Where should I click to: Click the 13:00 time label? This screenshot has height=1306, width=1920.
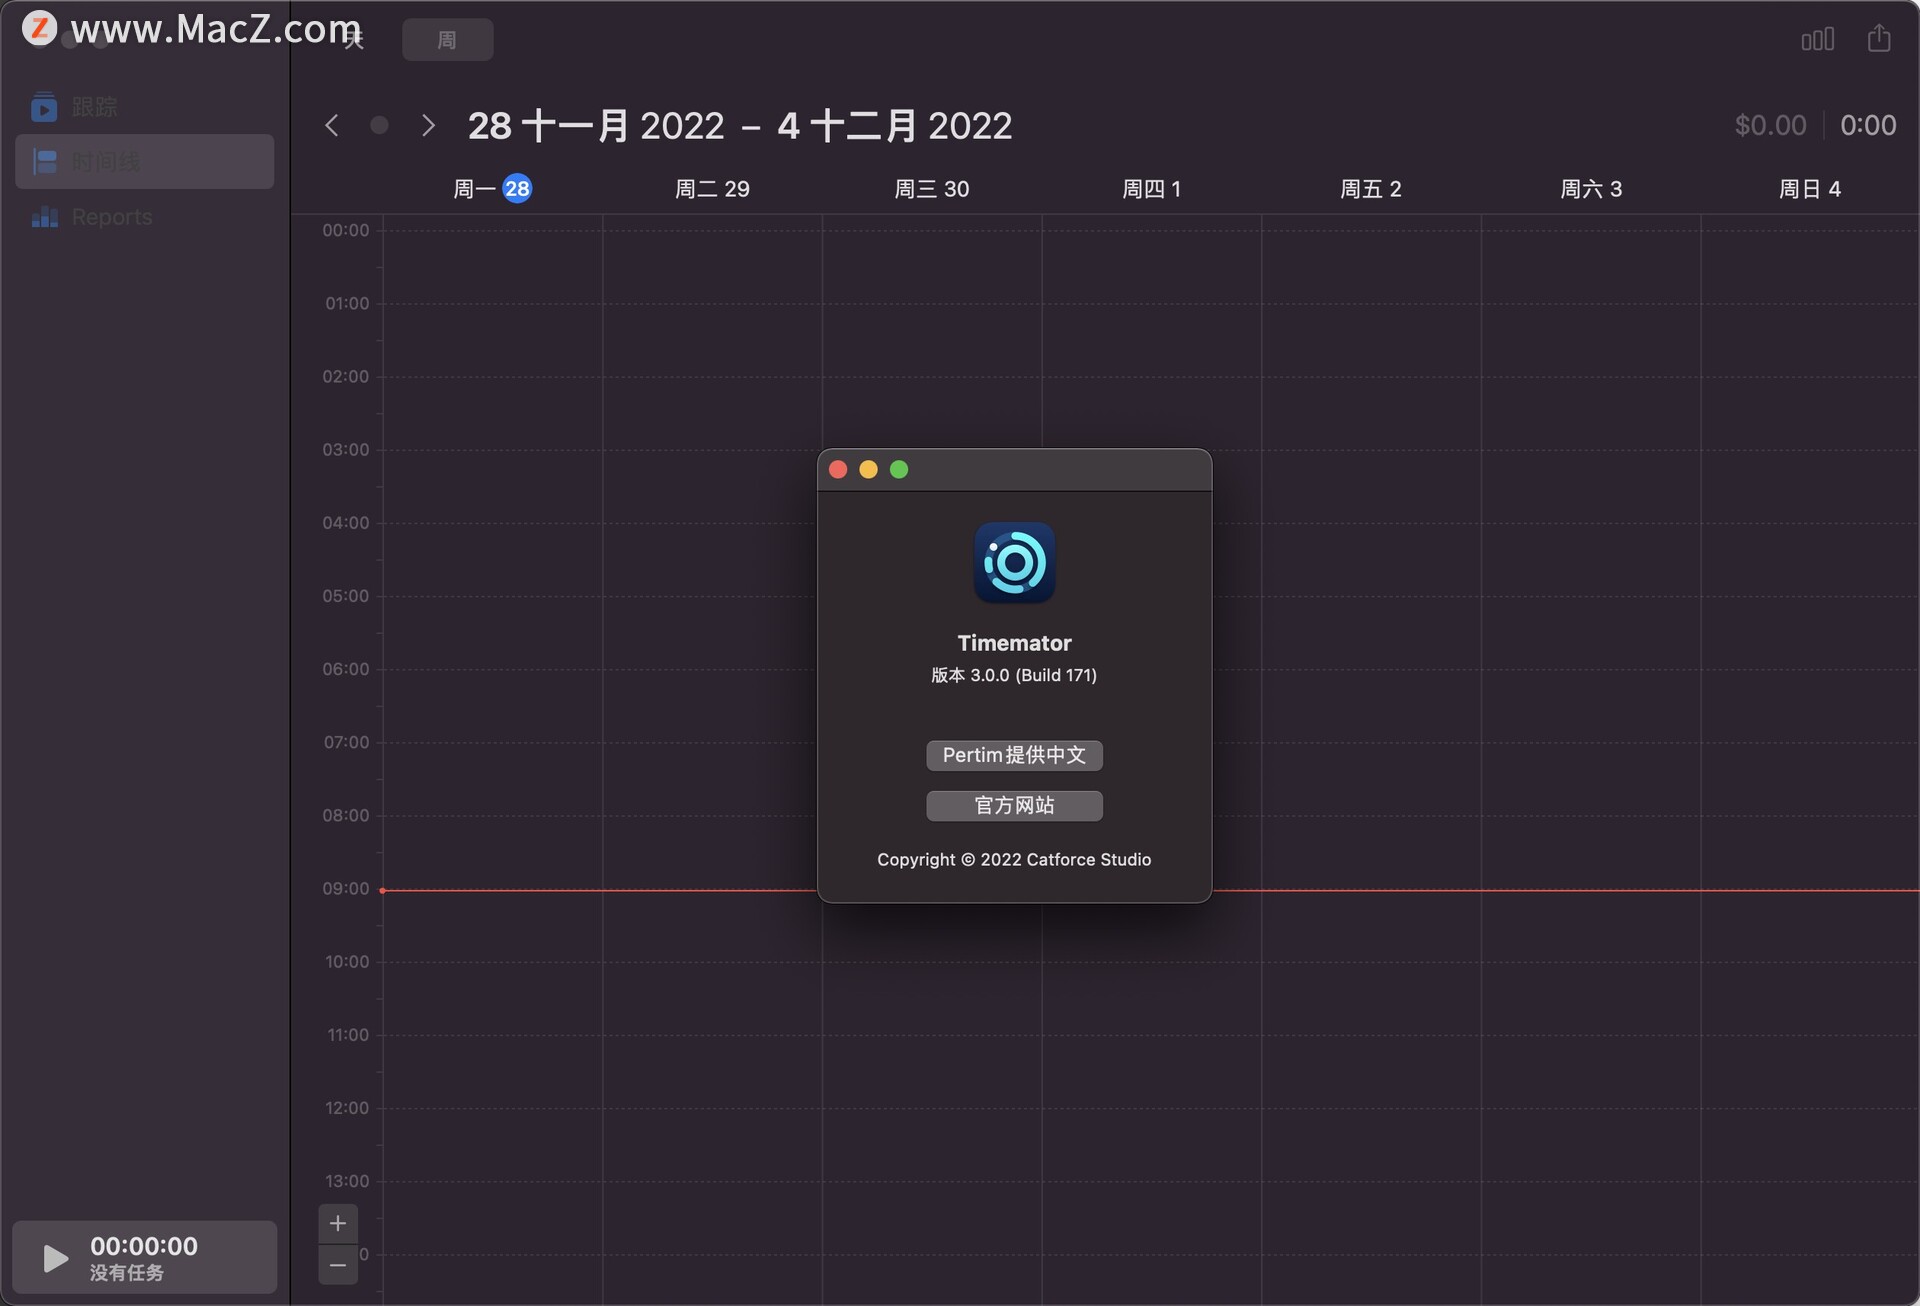coord(347,1181)
